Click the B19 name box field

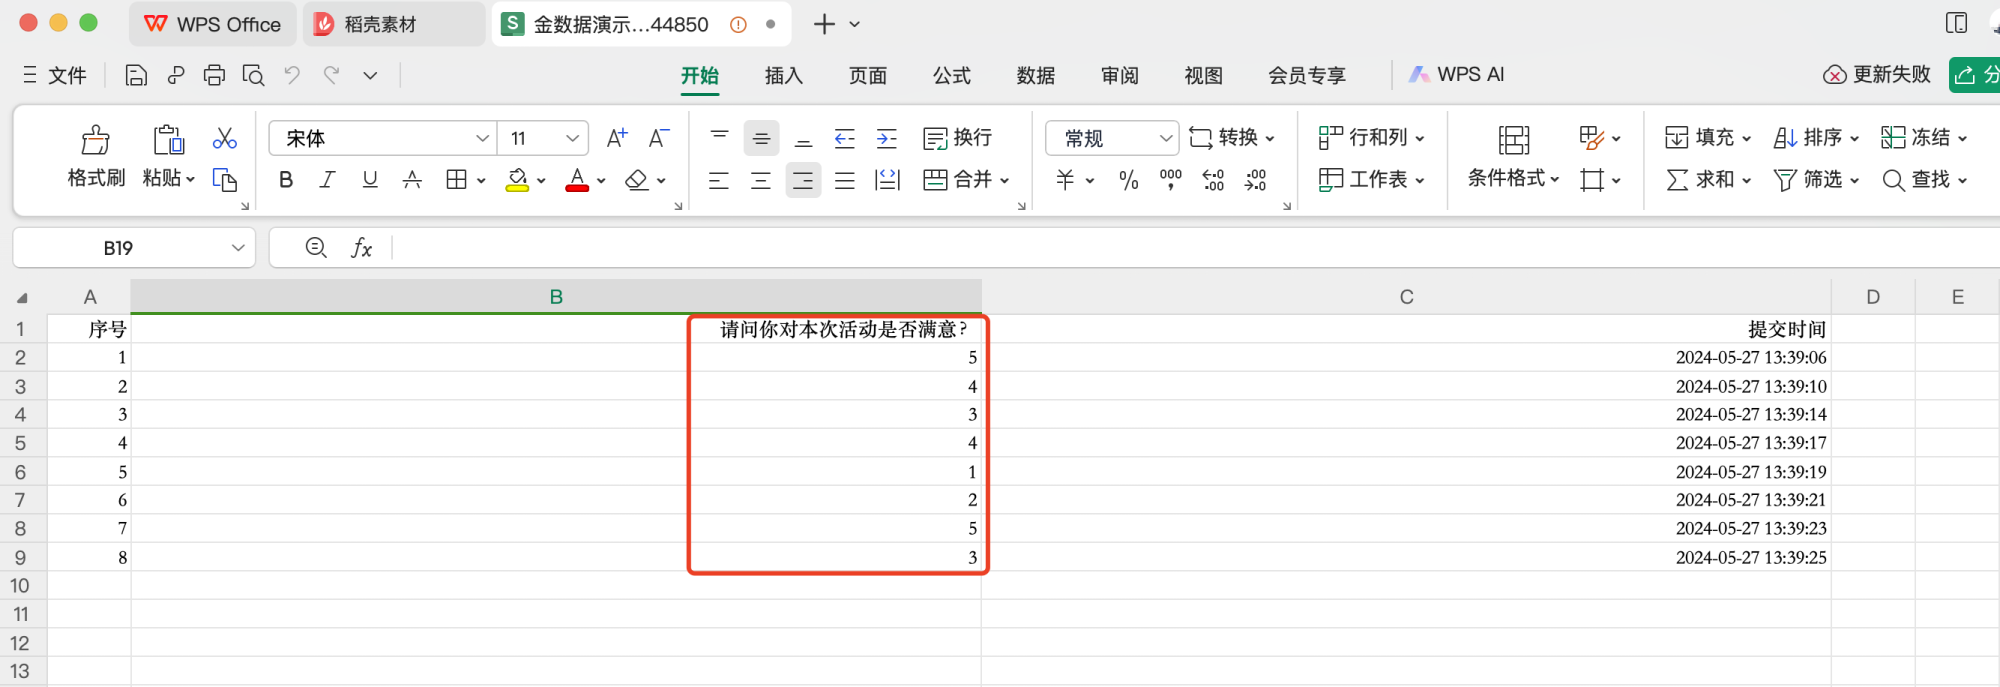click(118, 248)
